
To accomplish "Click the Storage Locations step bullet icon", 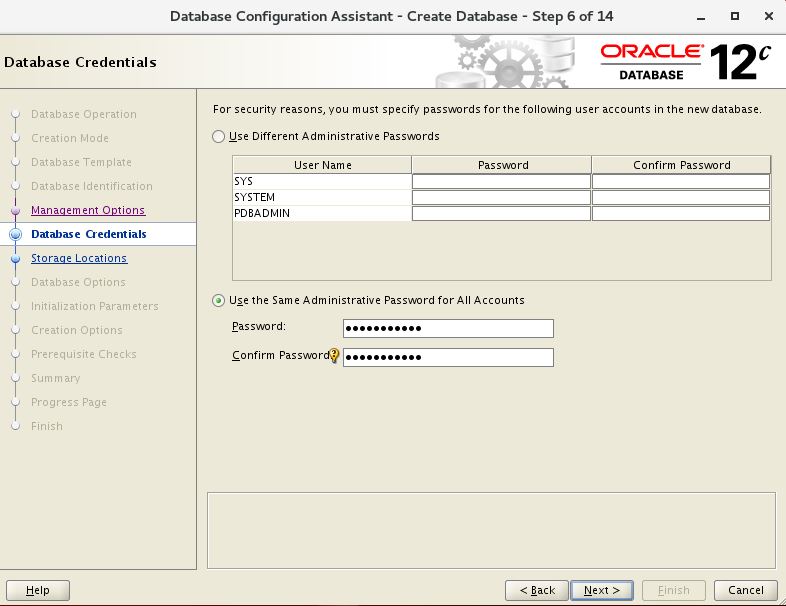I will [16, 258].
